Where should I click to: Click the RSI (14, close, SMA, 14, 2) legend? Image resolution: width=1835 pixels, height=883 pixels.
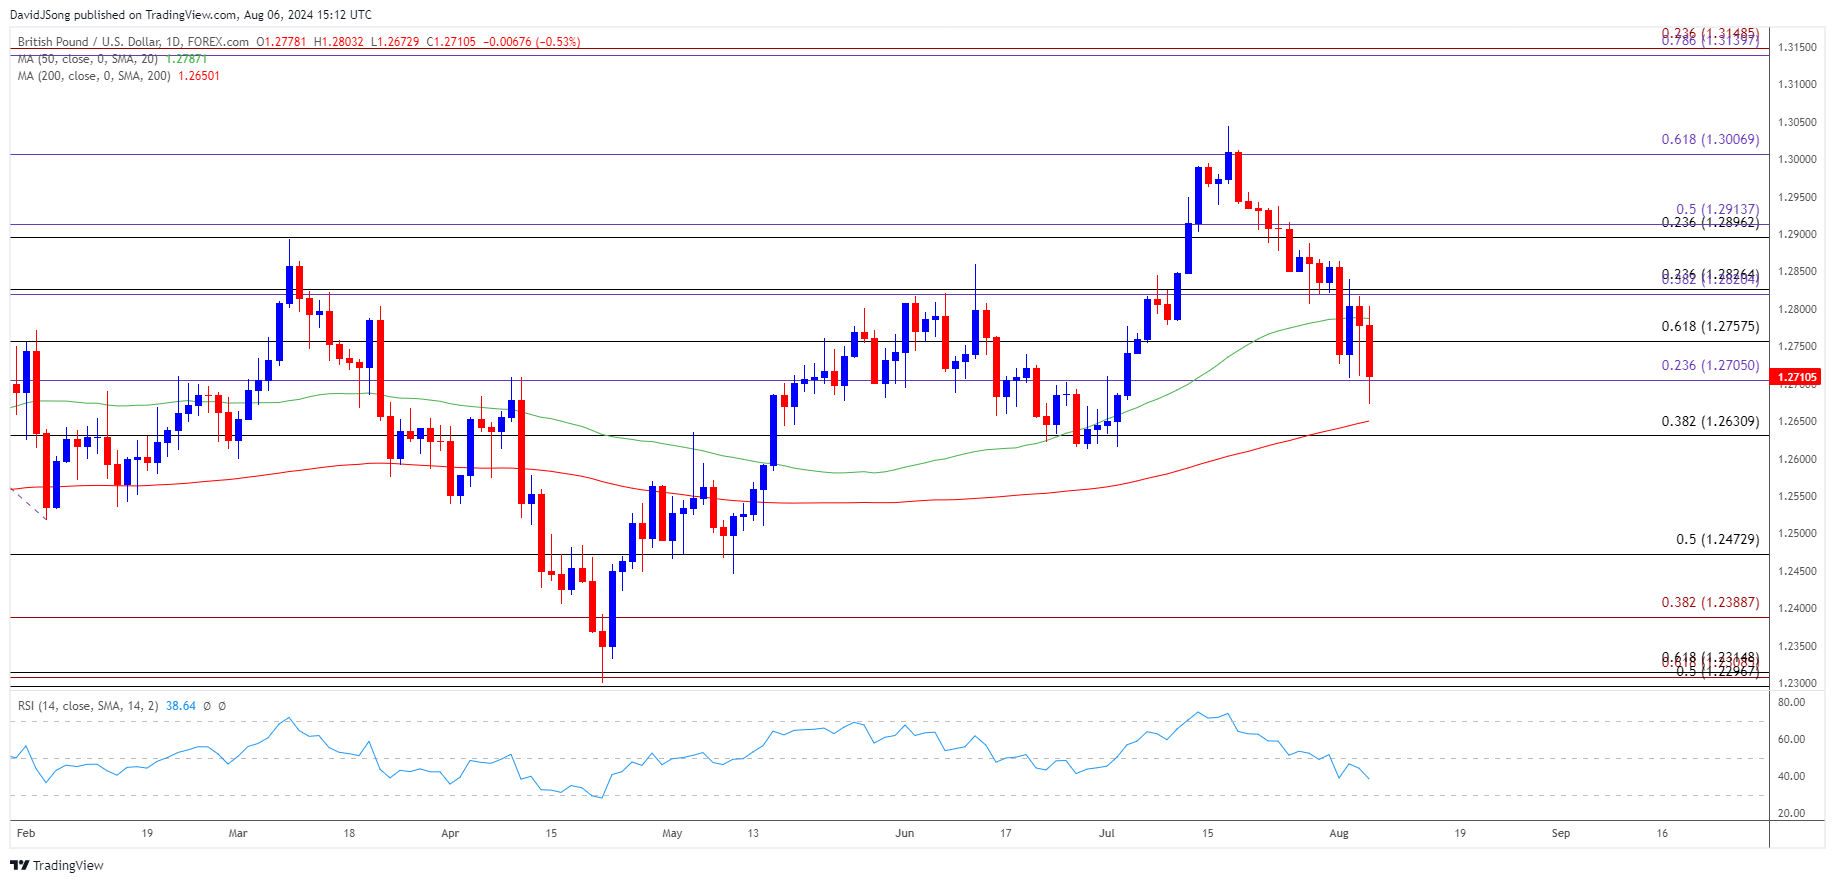click(88, 706)
